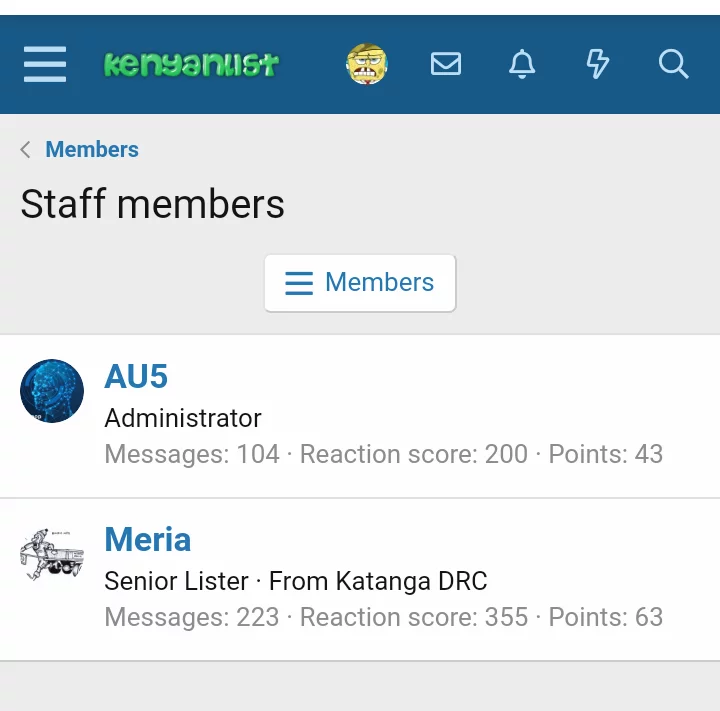
Task: Go to the Members breadcrumb link
Action: pos(92,150)
